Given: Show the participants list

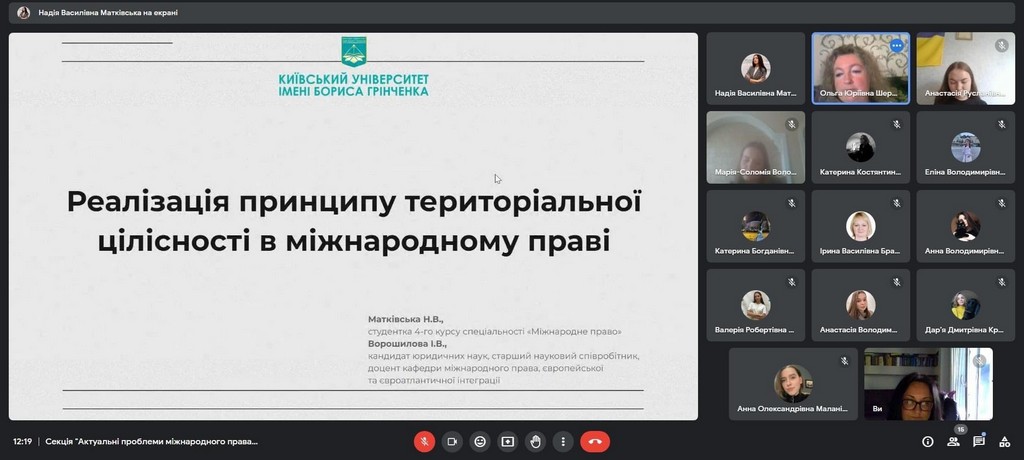Looking at the screenshot, I should pos(953,441).
